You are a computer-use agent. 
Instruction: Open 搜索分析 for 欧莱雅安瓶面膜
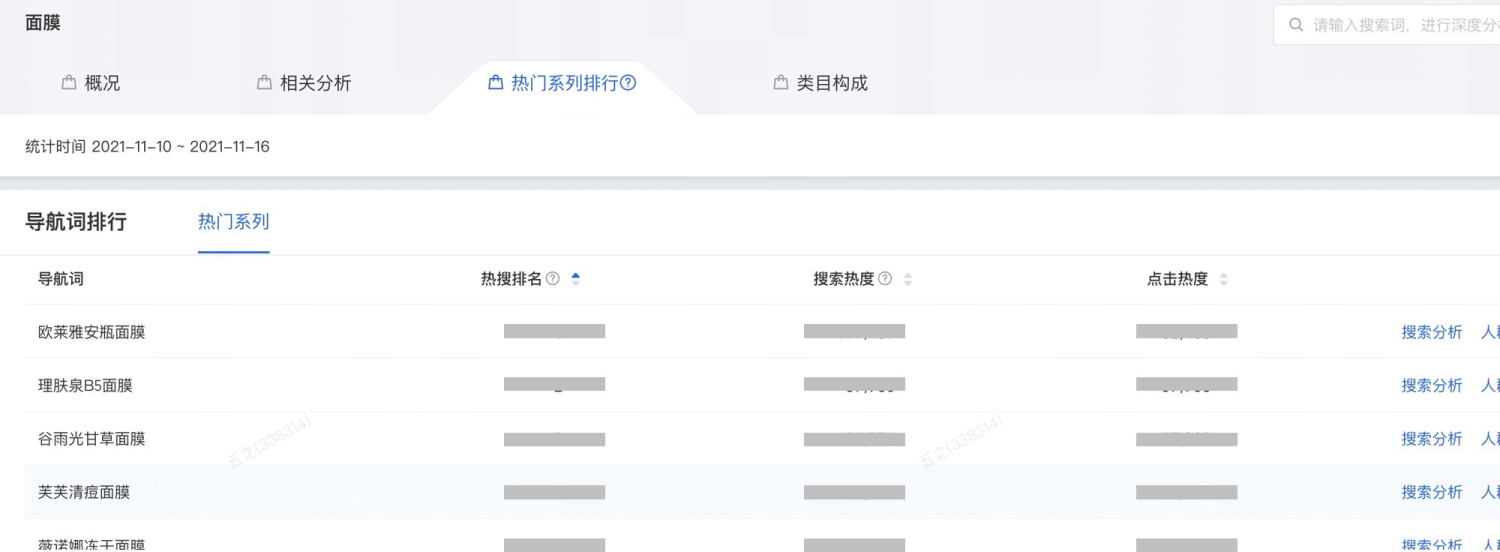pyautogui.click(x=1432, y=332)
